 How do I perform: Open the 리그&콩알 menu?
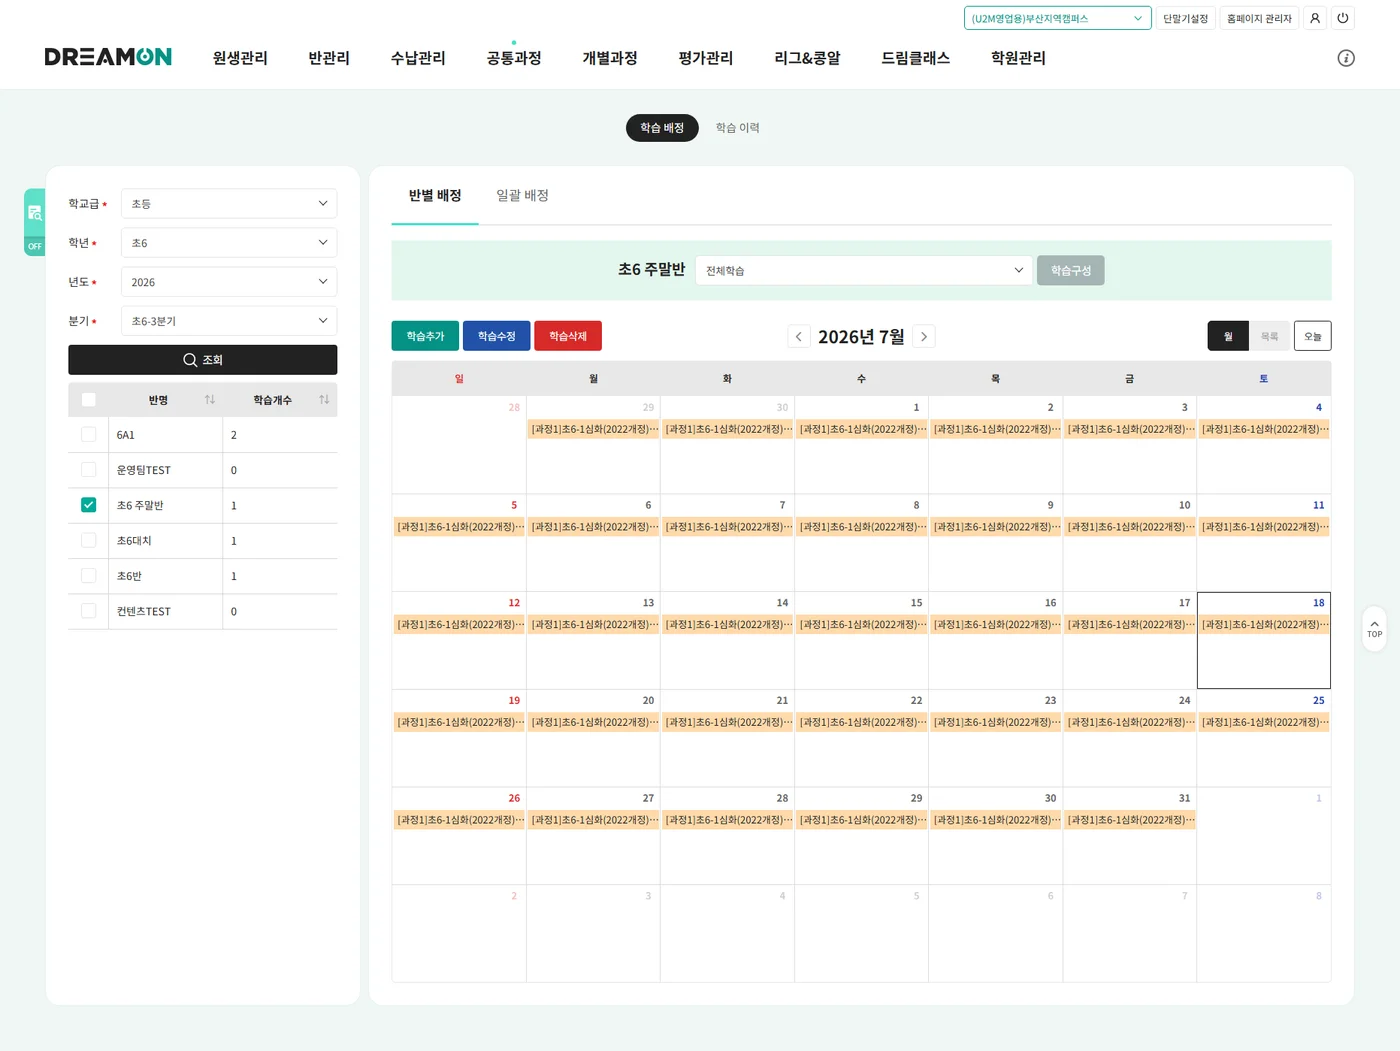point(807,58)
